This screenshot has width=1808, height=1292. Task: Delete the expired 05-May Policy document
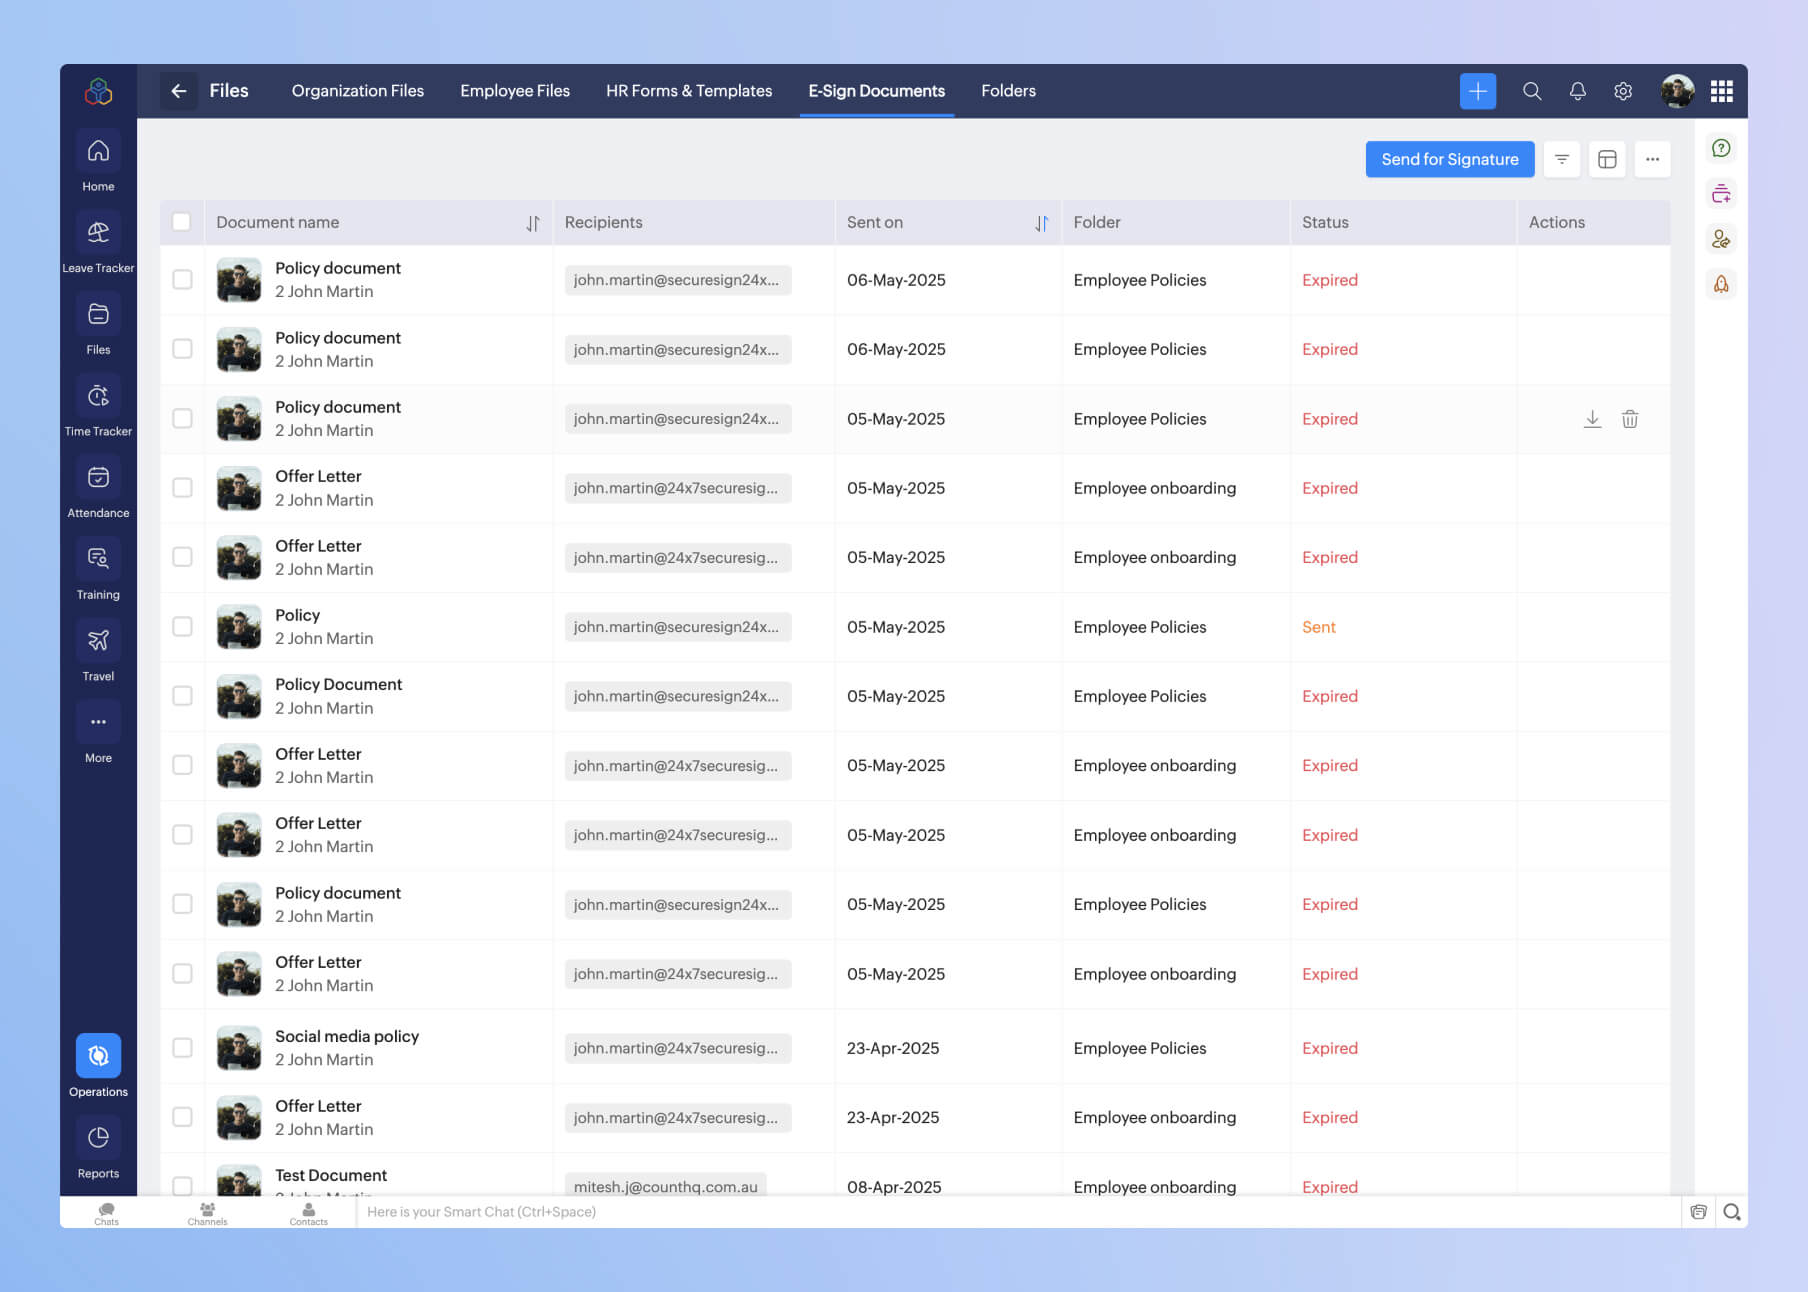tap(1630, 419)
